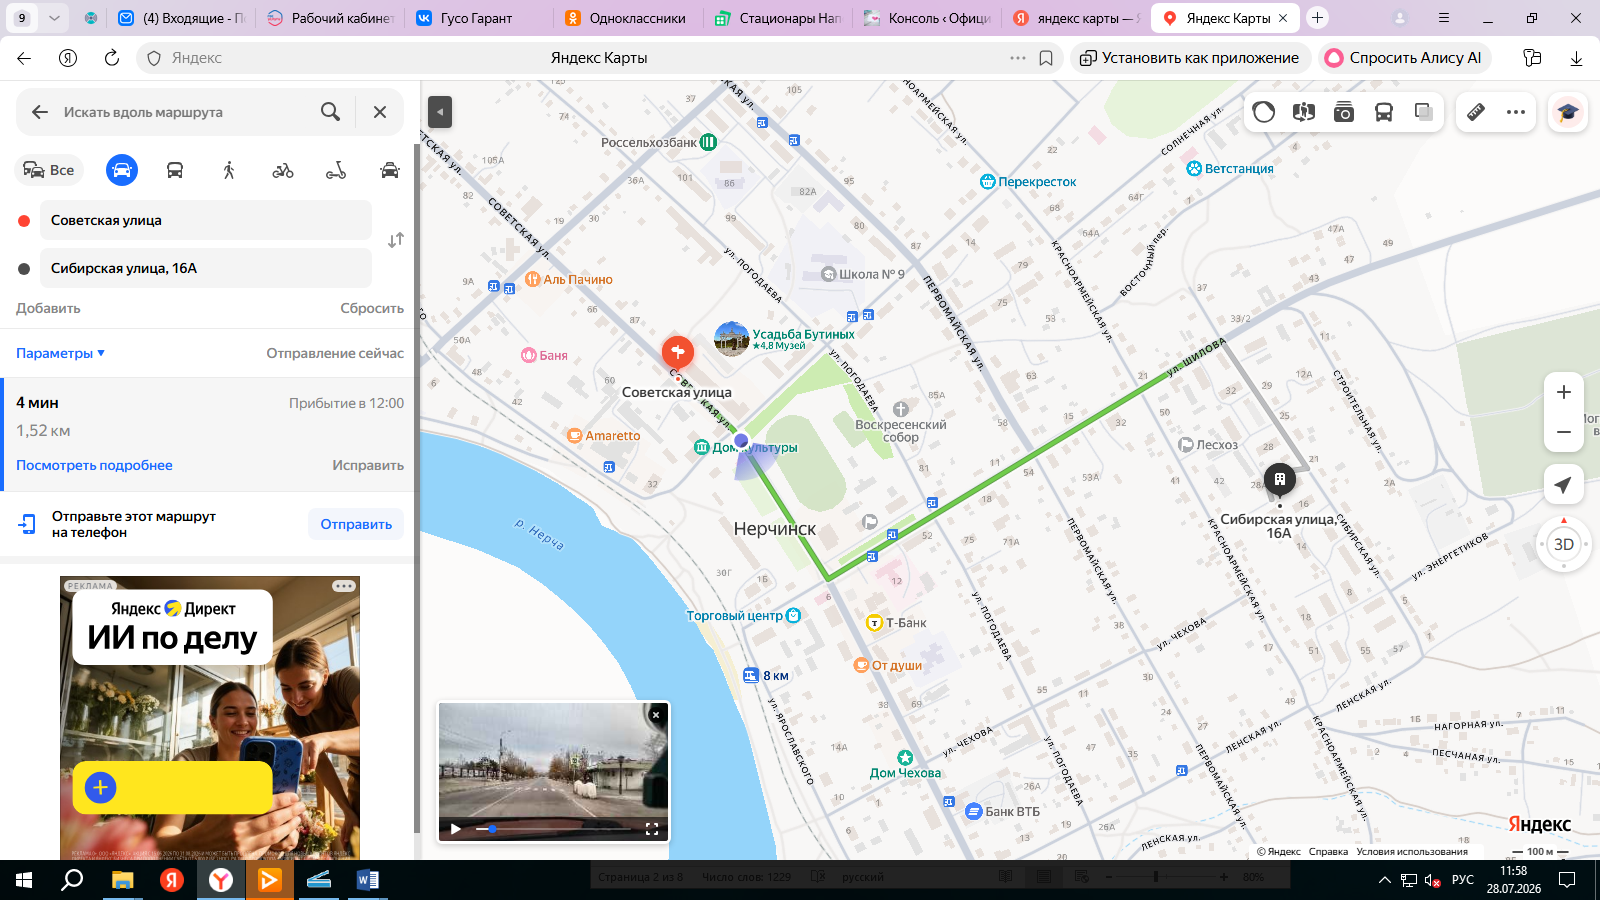Select taxi route mode

(390, 170)
